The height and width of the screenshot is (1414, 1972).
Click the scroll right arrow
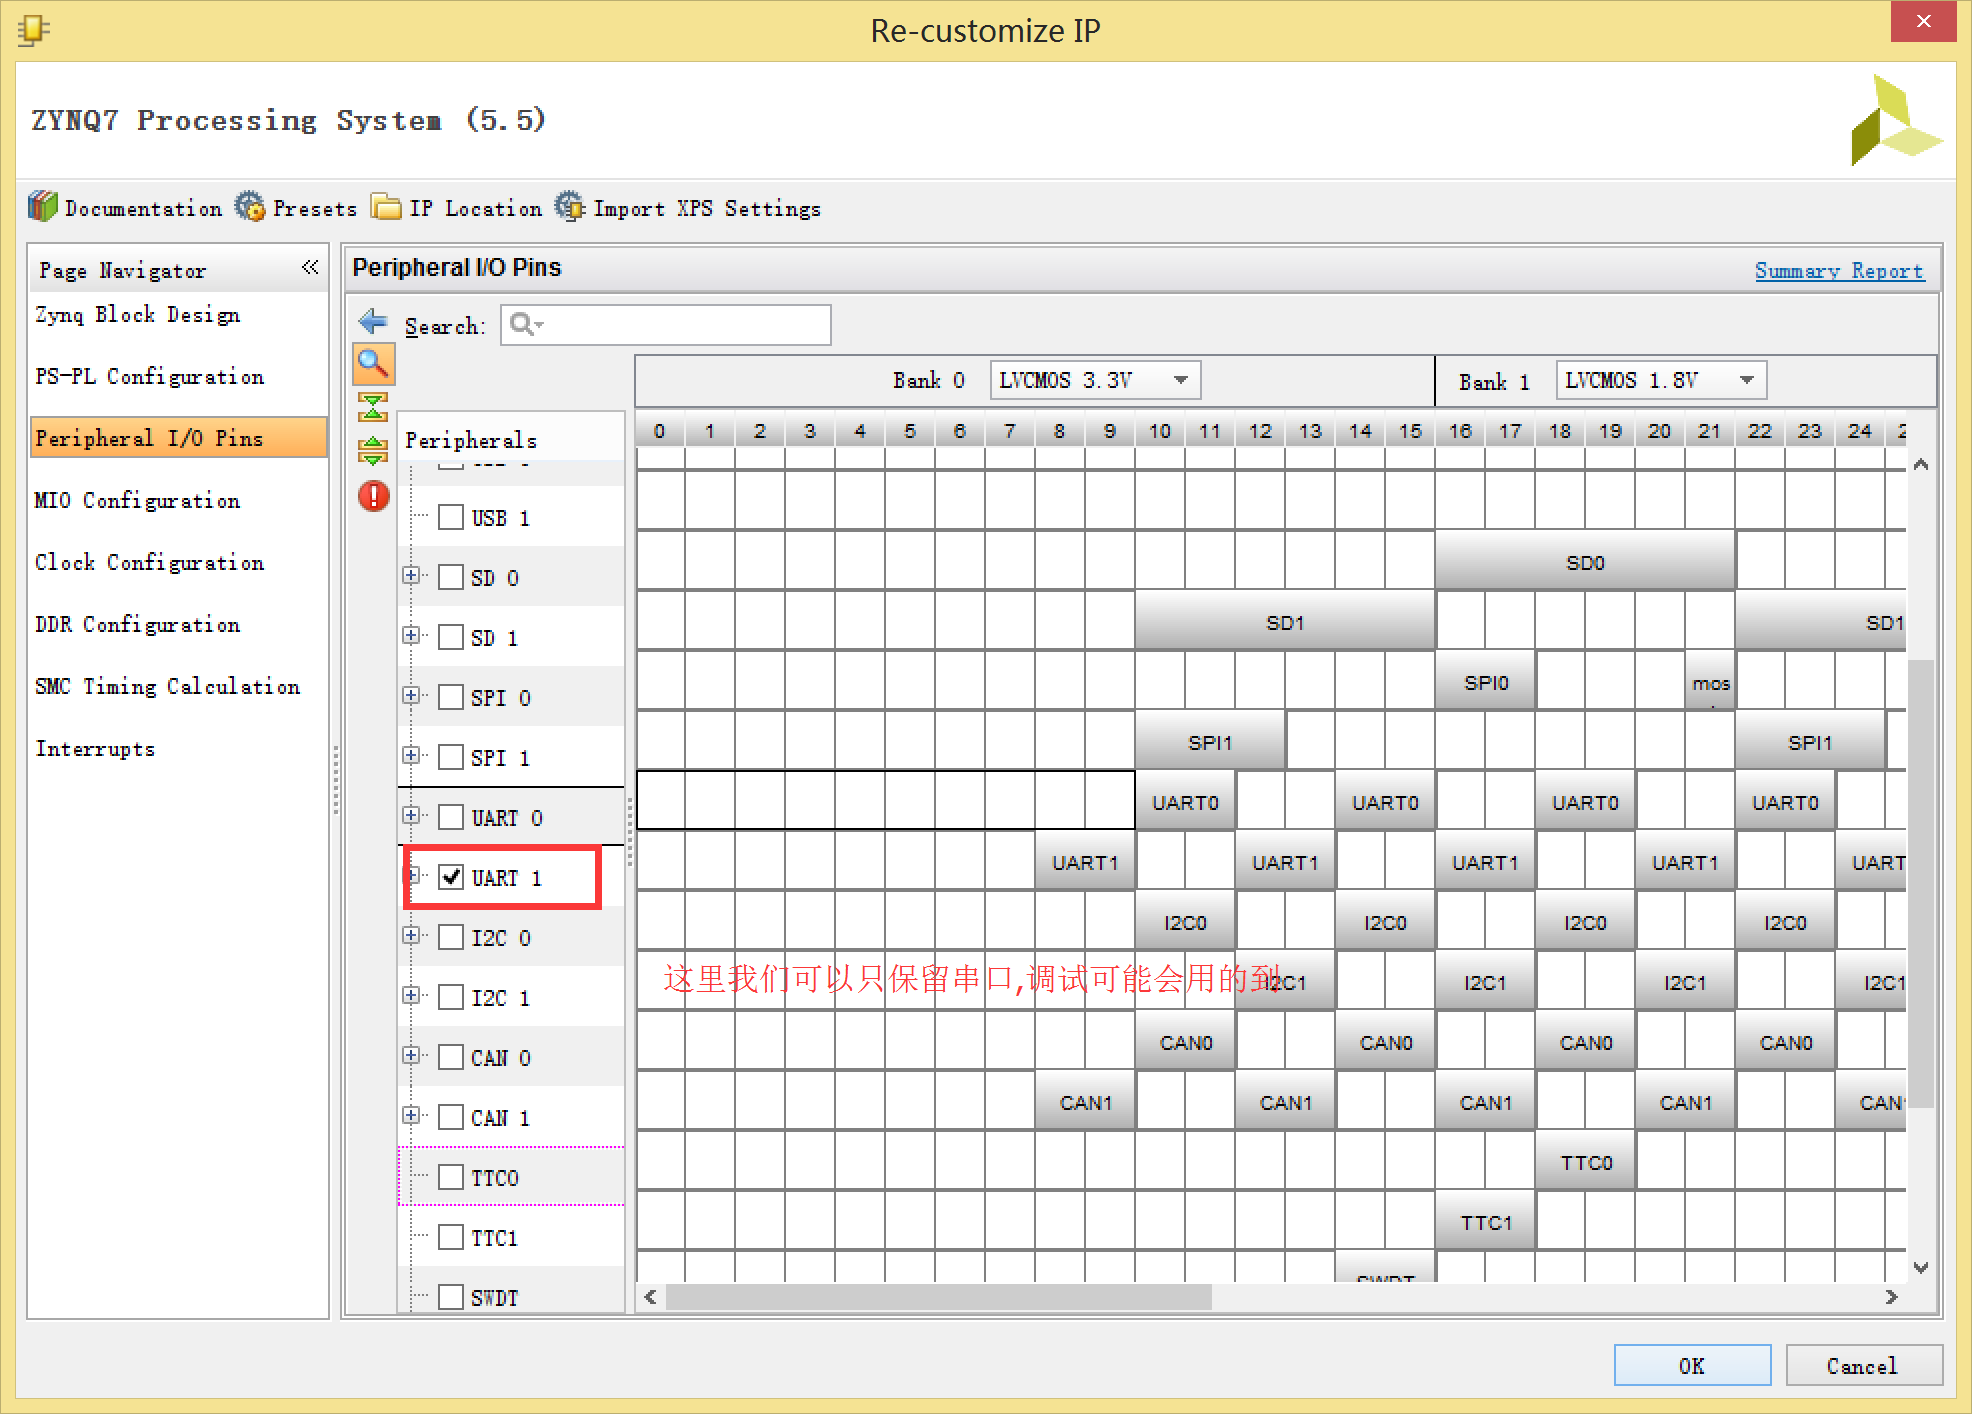tap(1891, 1297)
